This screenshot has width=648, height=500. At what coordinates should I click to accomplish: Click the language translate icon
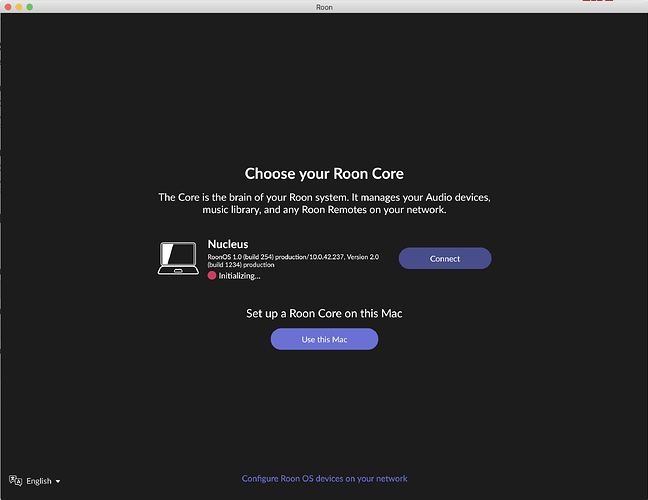coord(15,481)
